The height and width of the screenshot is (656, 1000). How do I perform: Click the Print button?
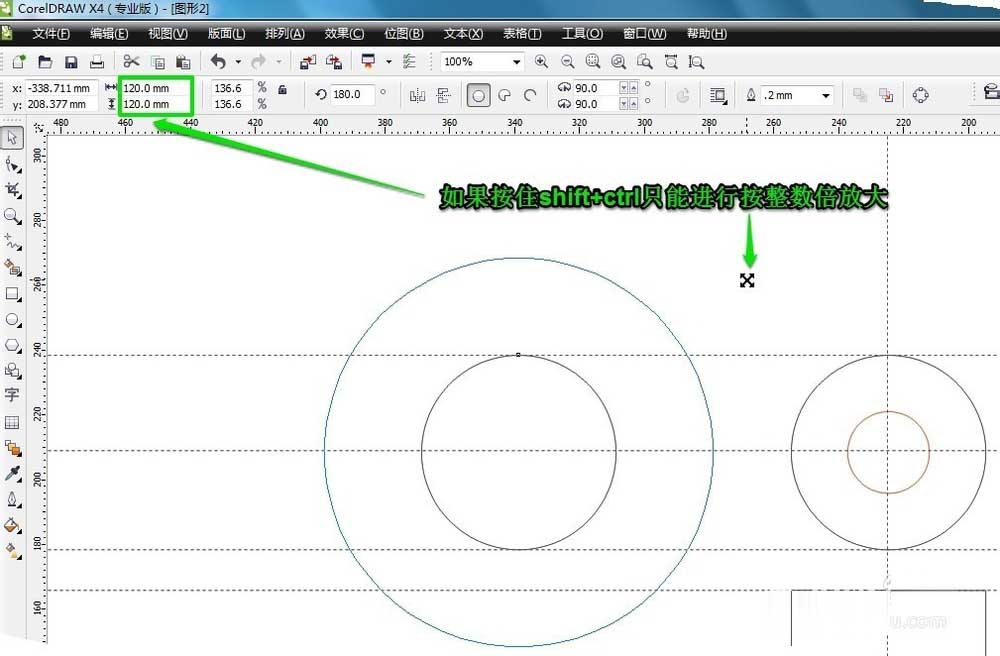click(x=96, y=60)
